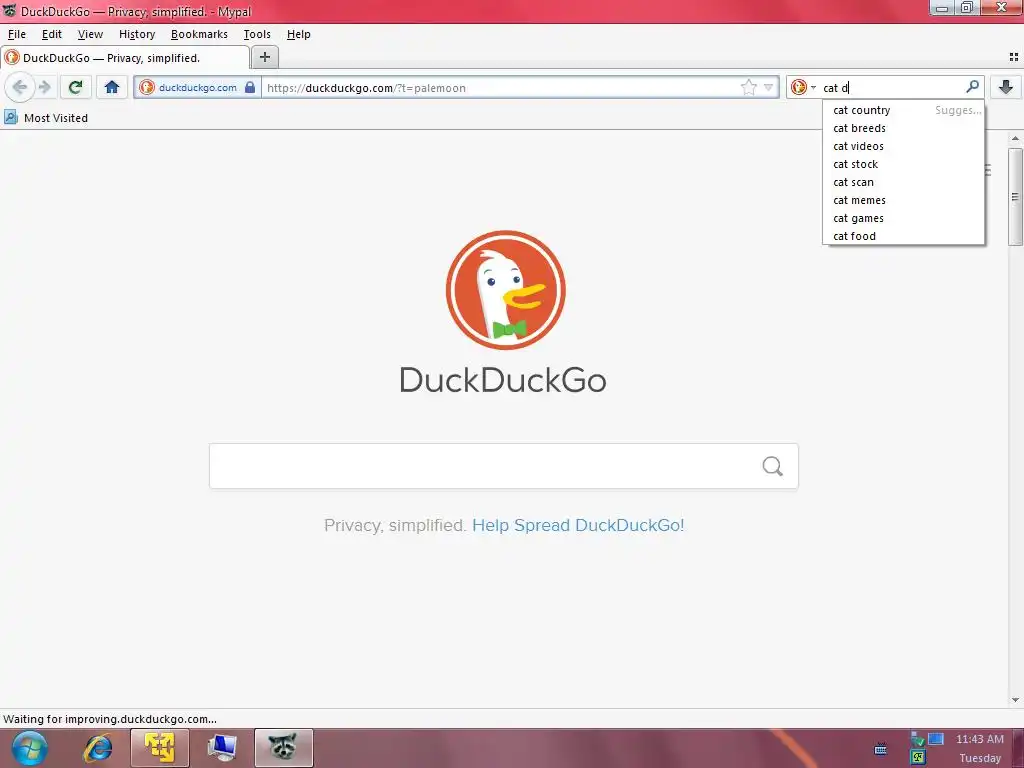
Task: Click the blue monitor tray icon
Action: [x=936, y=739]
